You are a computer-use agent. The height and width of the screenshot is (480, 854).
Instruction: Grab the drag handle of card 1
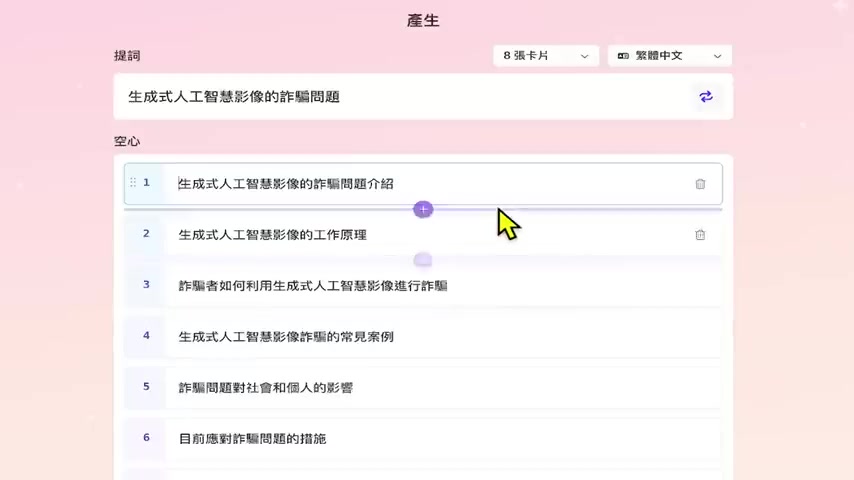[133, 183]
